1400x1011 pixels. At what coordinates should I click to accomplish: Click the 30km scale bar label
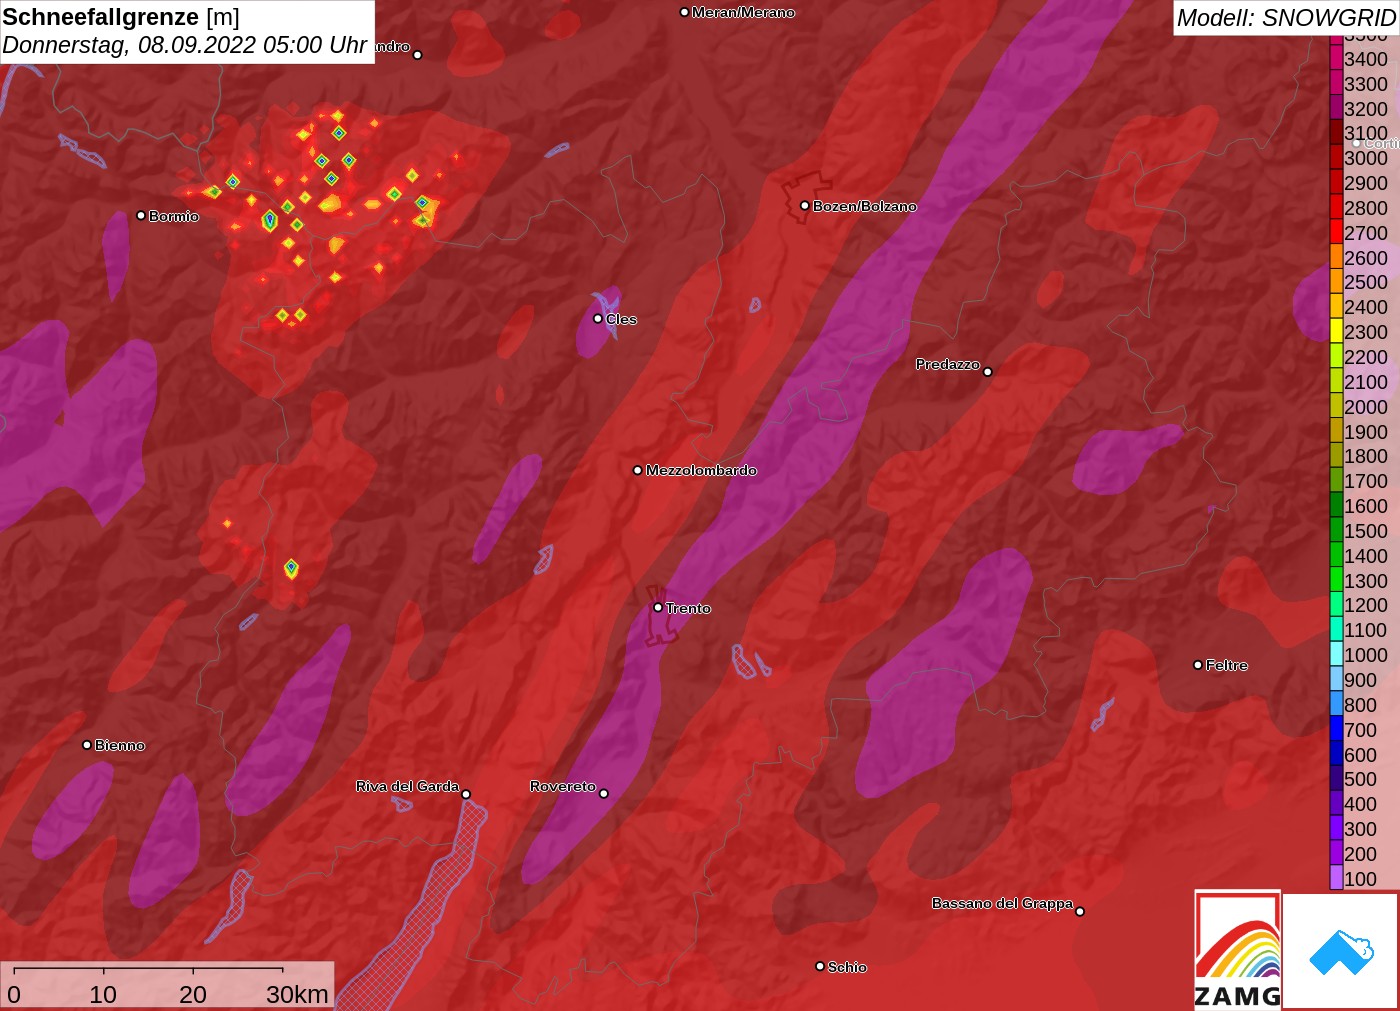(297, 994)
